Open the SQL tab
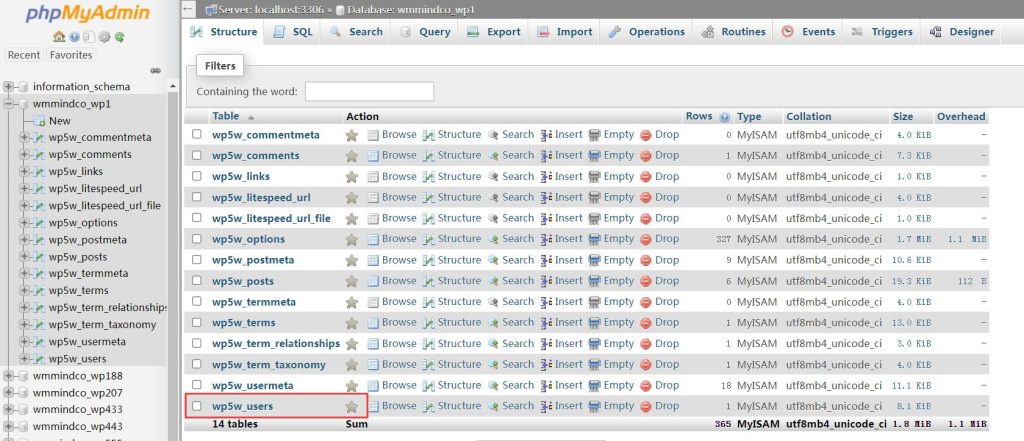The height and width of the screenshot is (441, 1024). click(294, 31)
